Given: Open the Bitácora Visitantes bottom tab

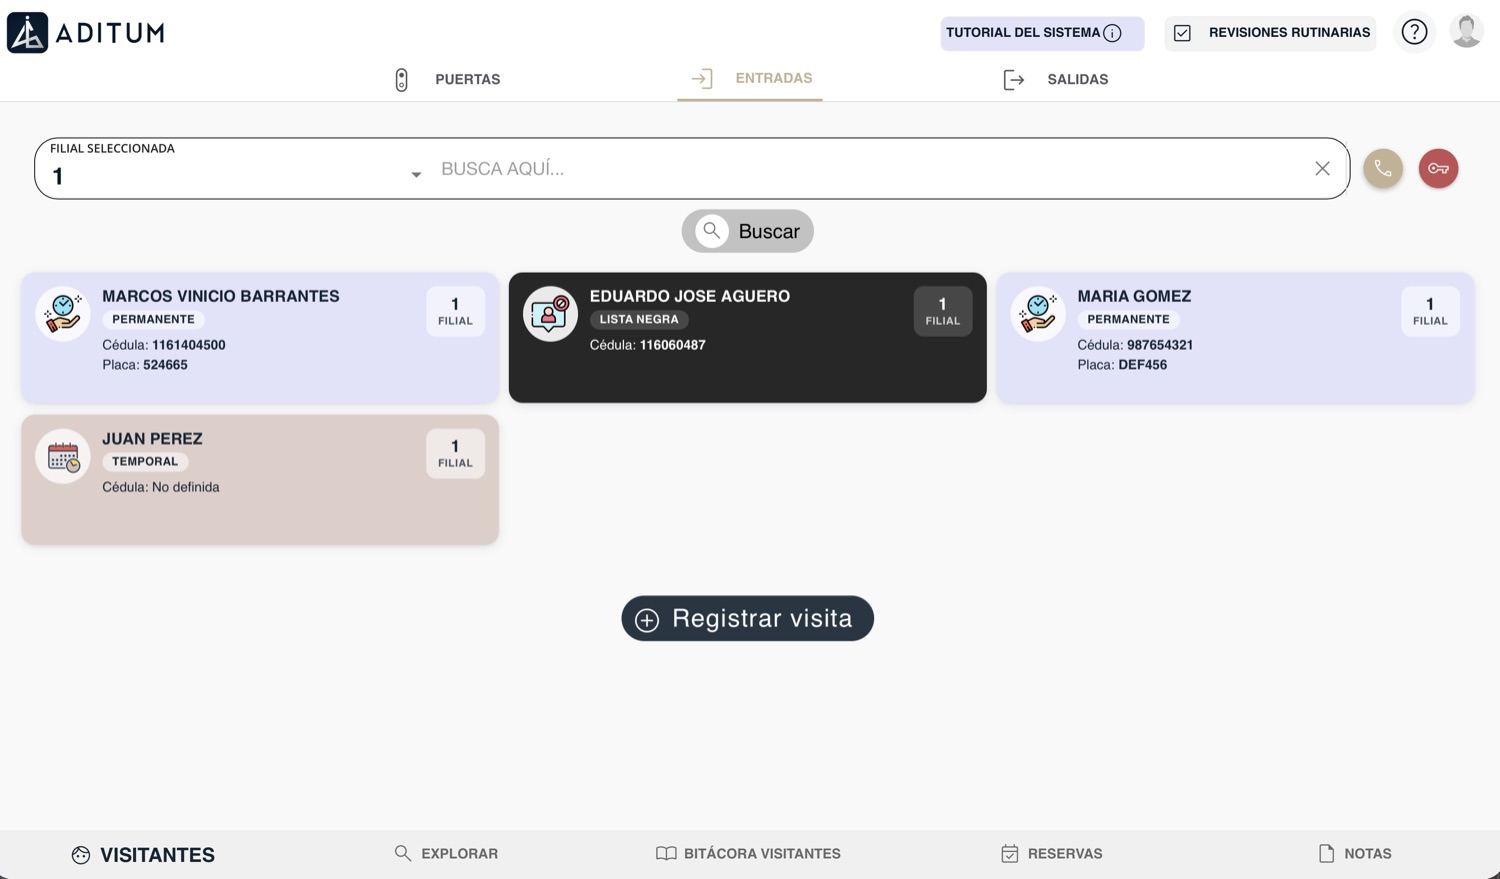Looking at the screenshot, I should tap(748, 854).
